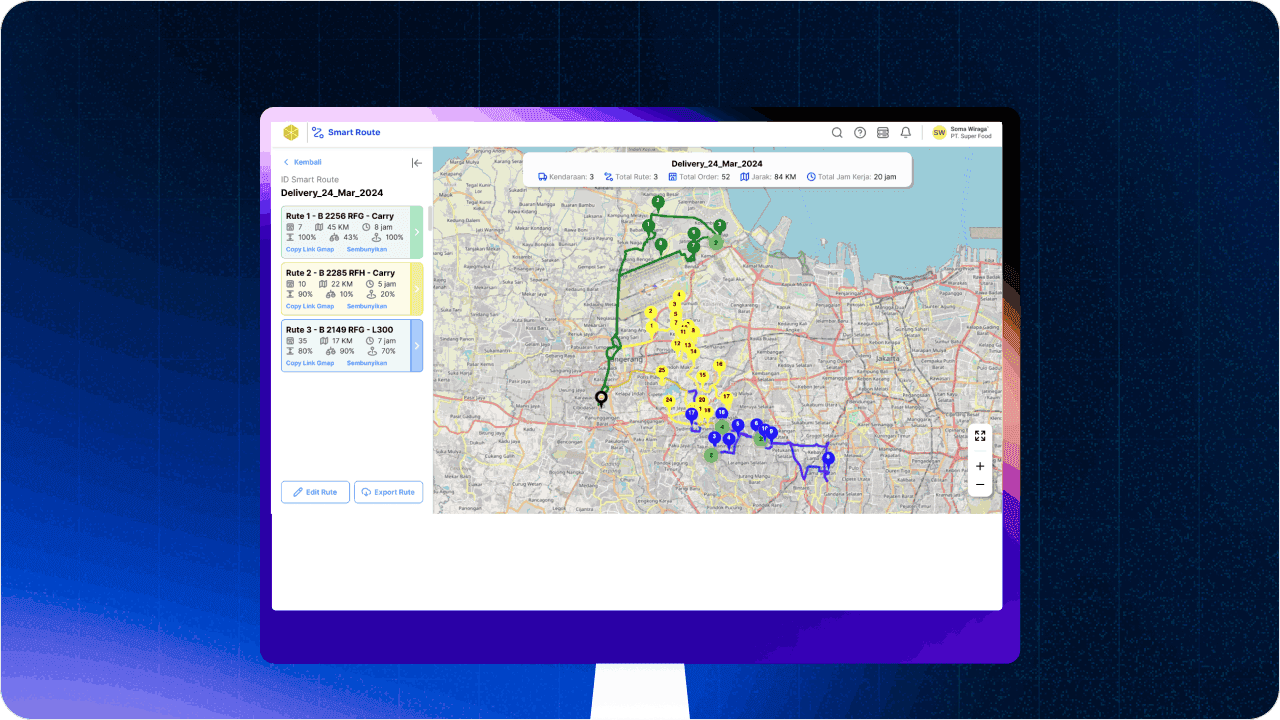Hide Rute 3 via Sembunyikan

point(366,363)
